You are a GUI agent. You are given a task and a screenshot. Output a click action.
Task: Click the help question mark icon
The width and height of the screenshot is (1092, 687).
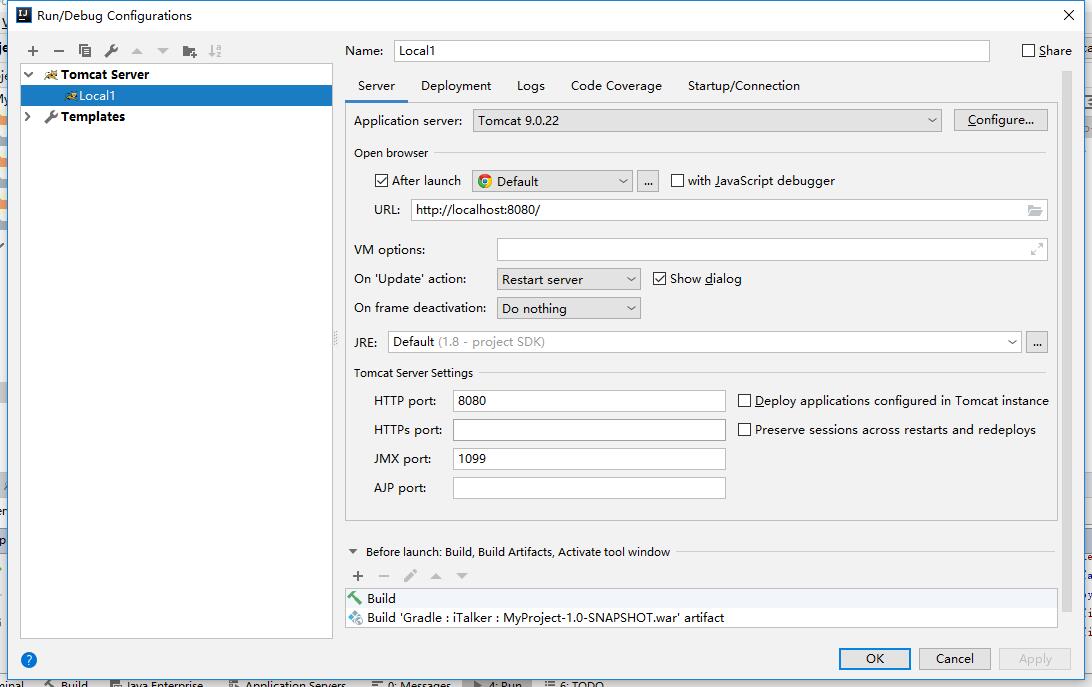click(29, 659)
